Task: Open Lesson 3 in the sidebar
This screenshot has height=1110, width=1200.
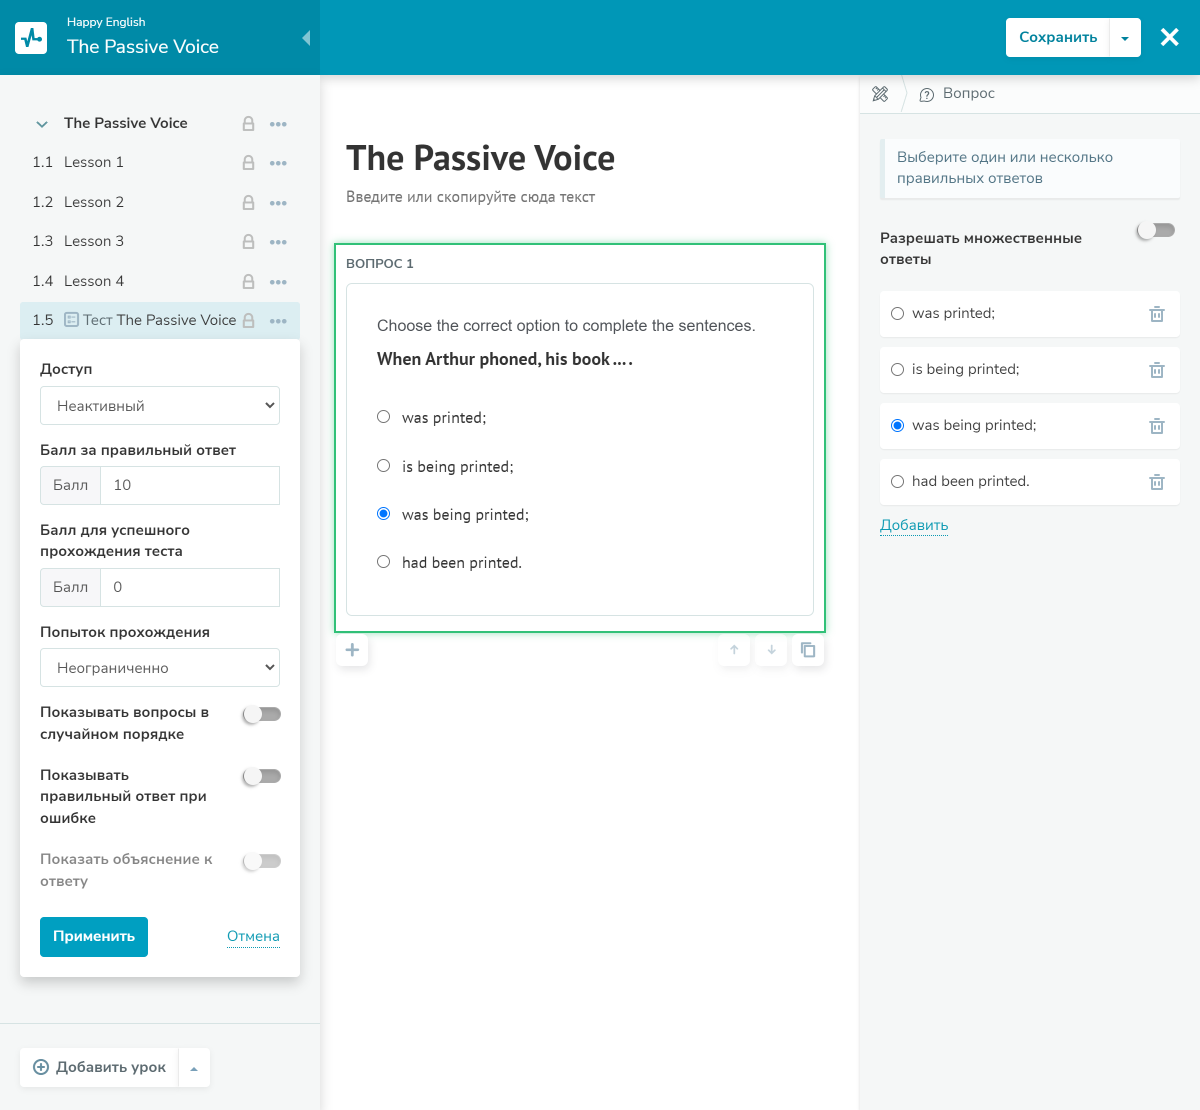Action: tap(94, 241)
